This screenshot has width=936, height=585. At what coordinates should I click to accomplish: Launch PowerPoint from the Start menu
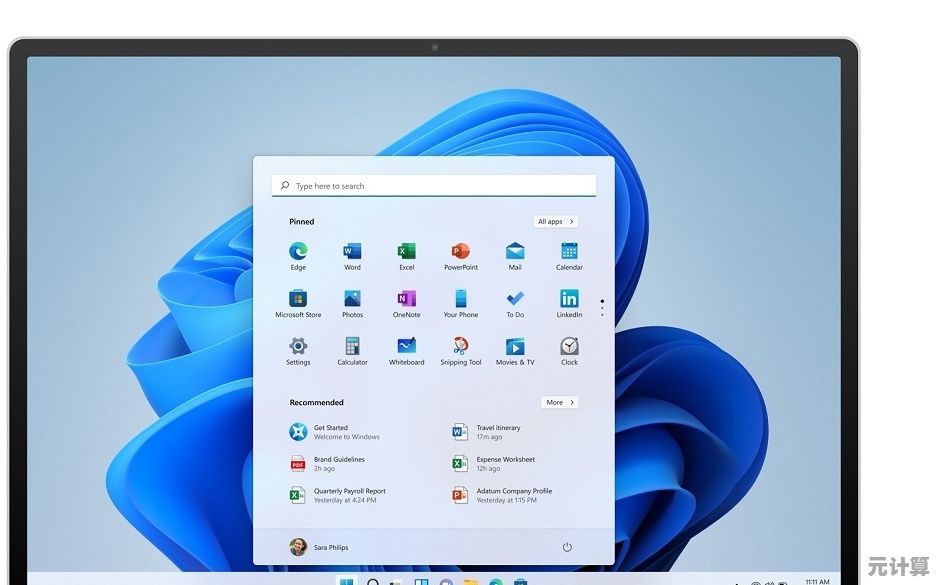pos(461,252)
